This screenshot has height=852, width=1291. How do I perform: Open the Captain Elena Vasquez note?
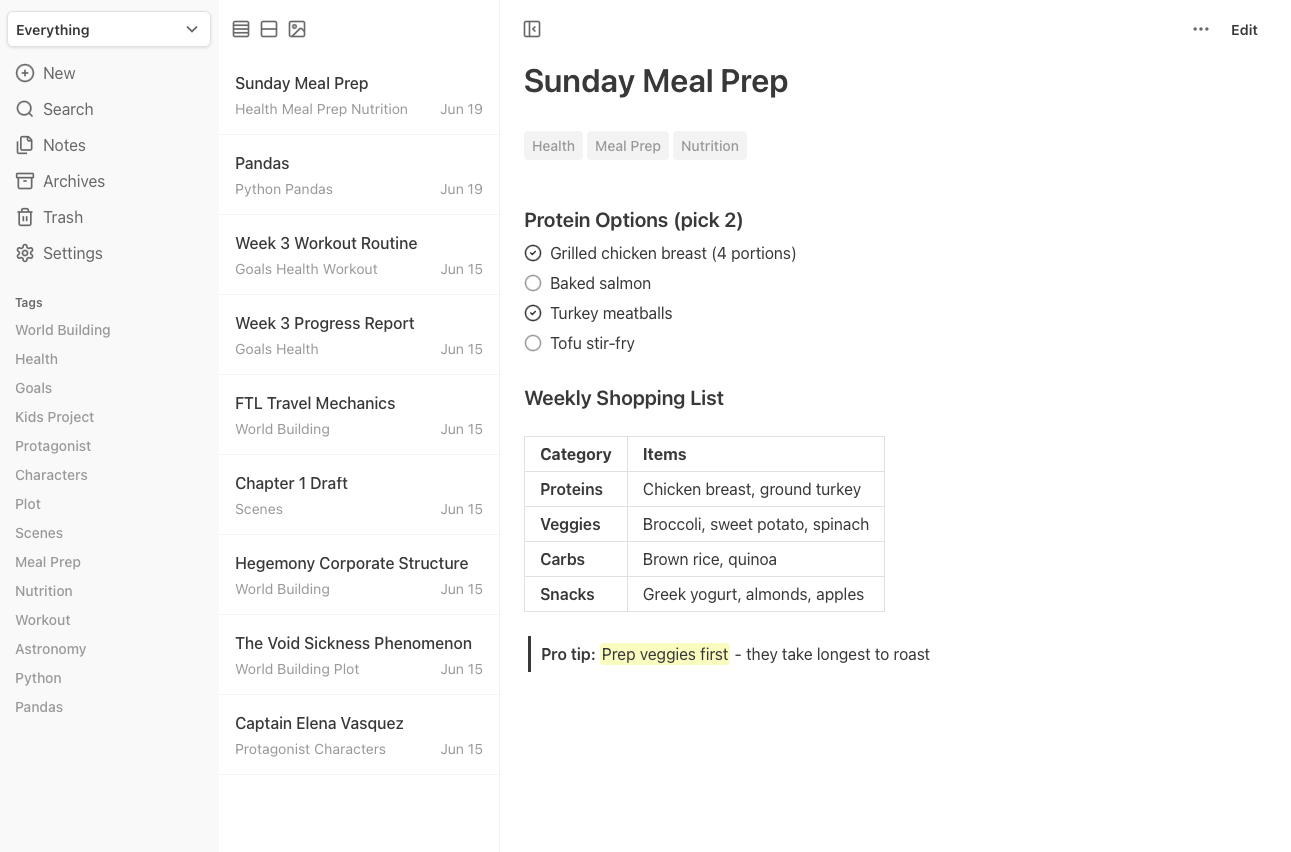point(359,735)
